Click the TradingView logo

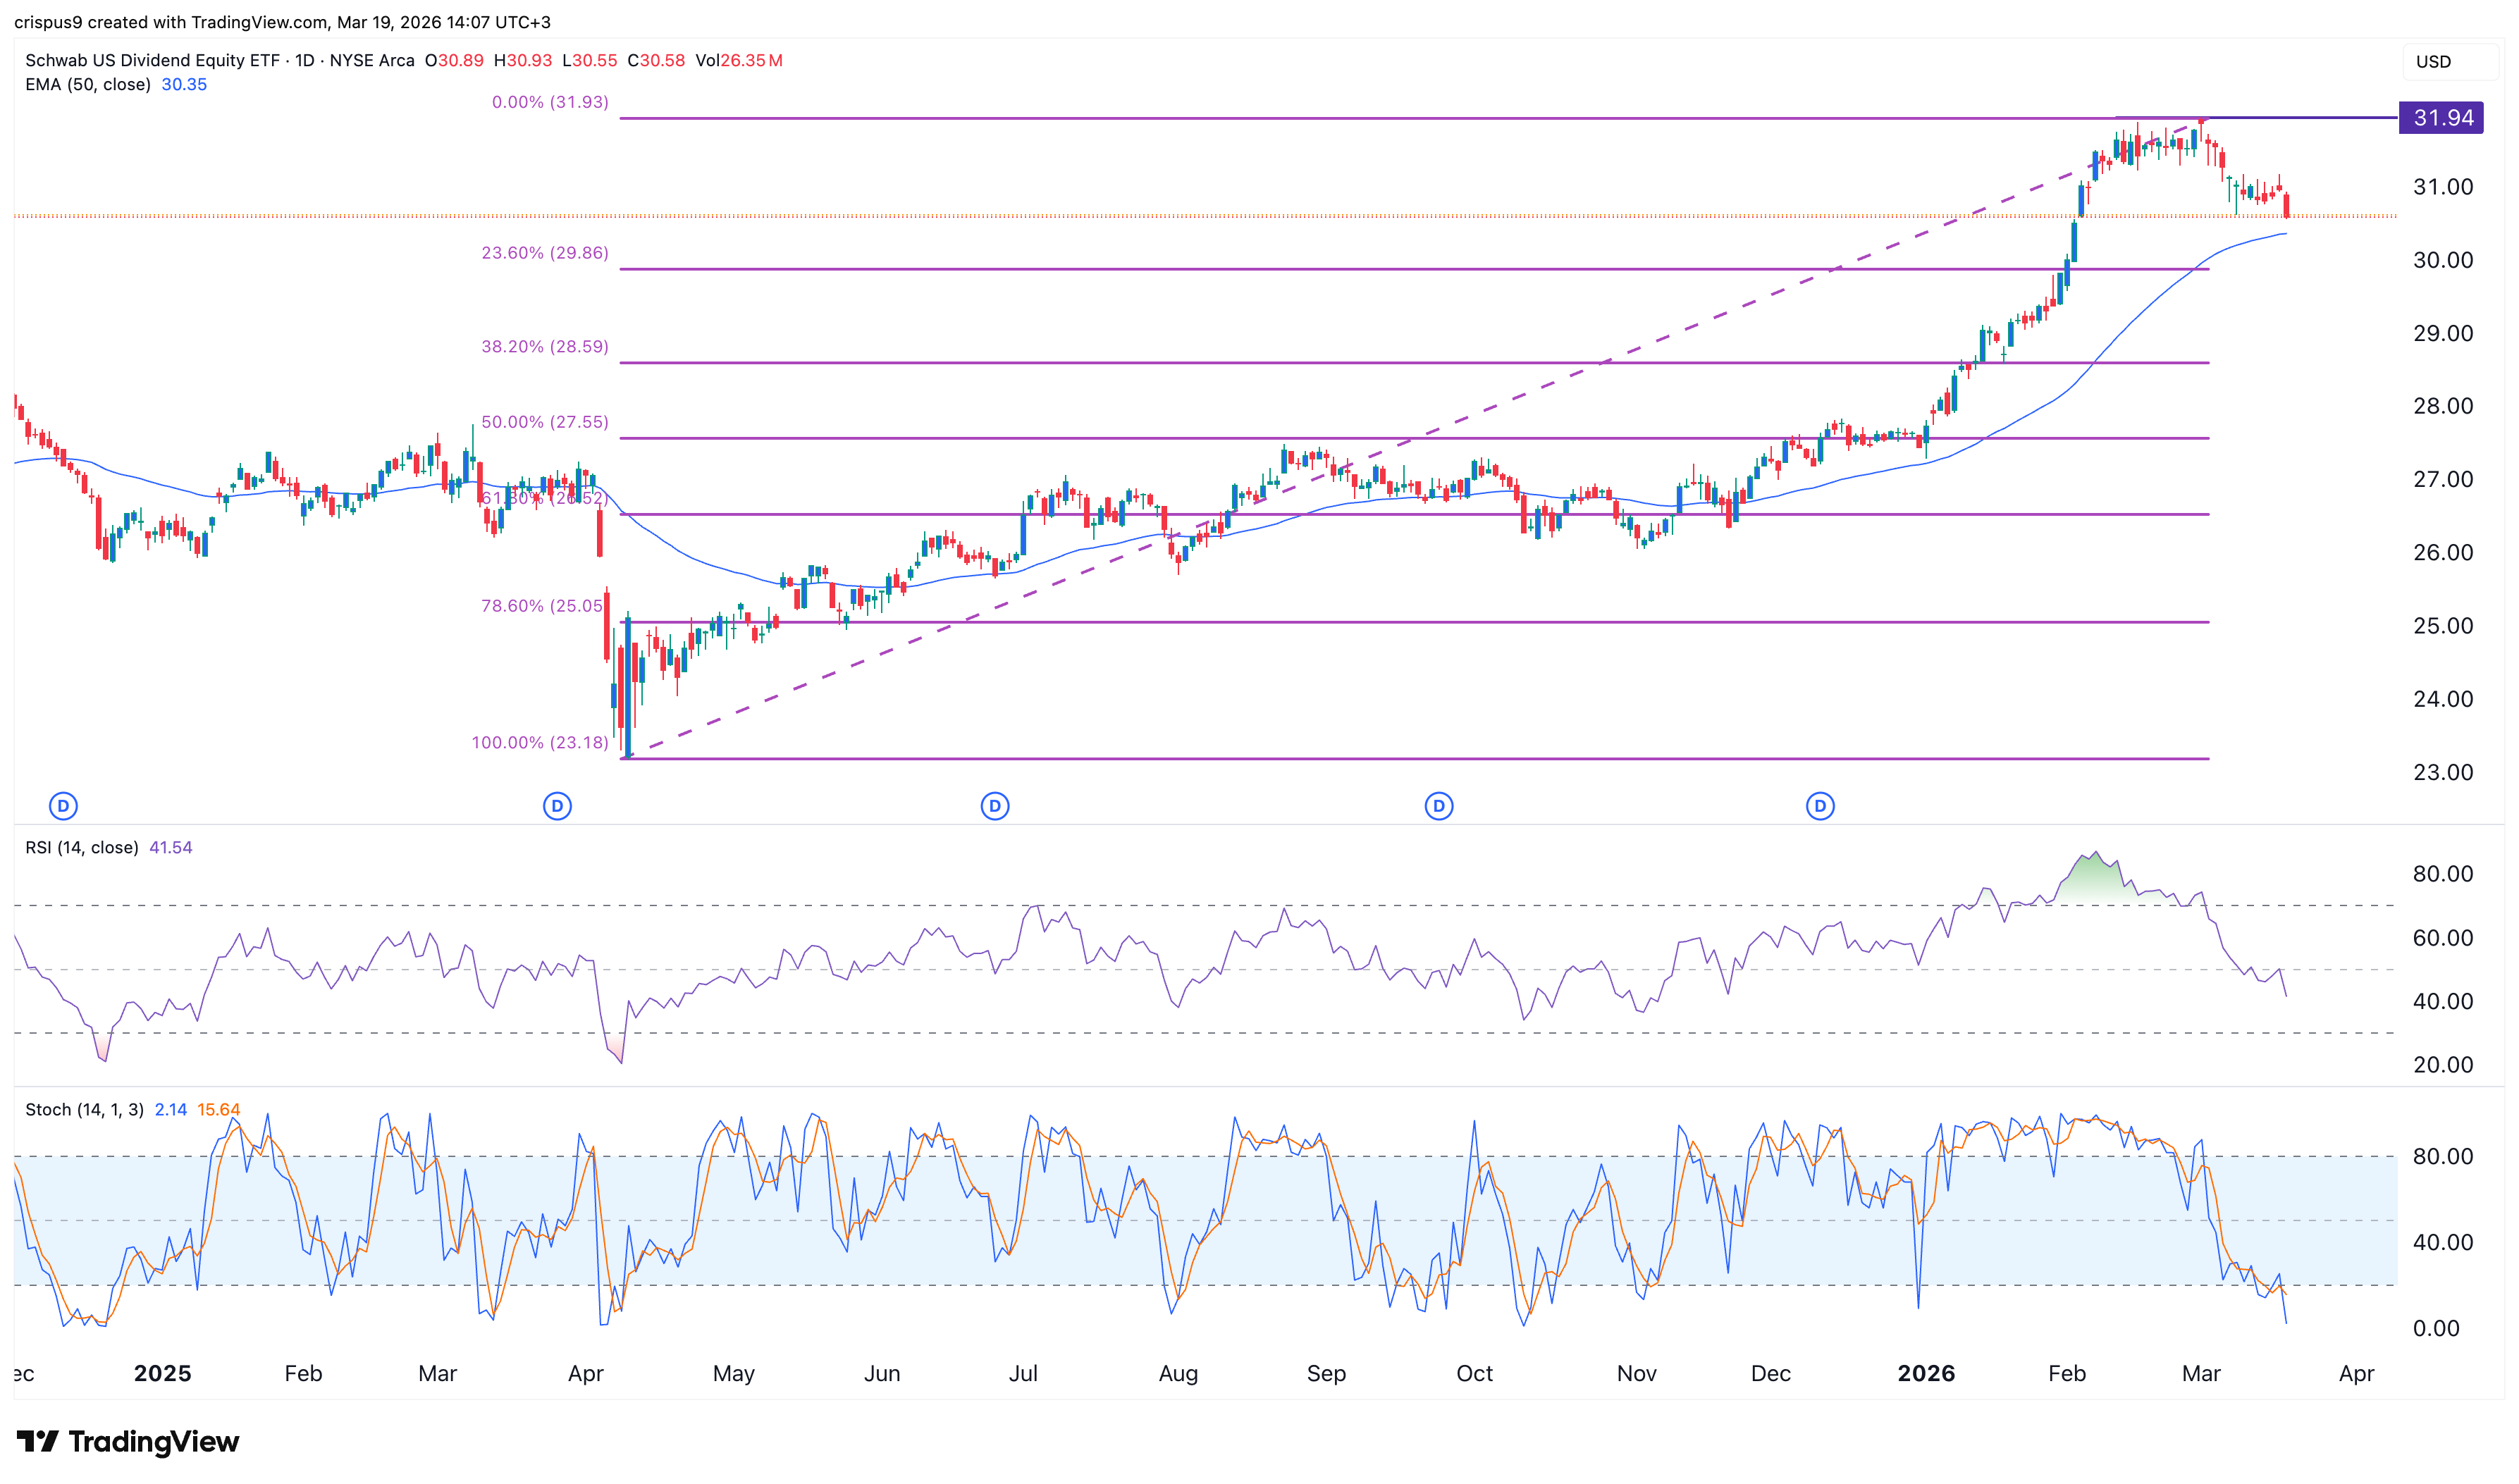[x=128, y=1441]
